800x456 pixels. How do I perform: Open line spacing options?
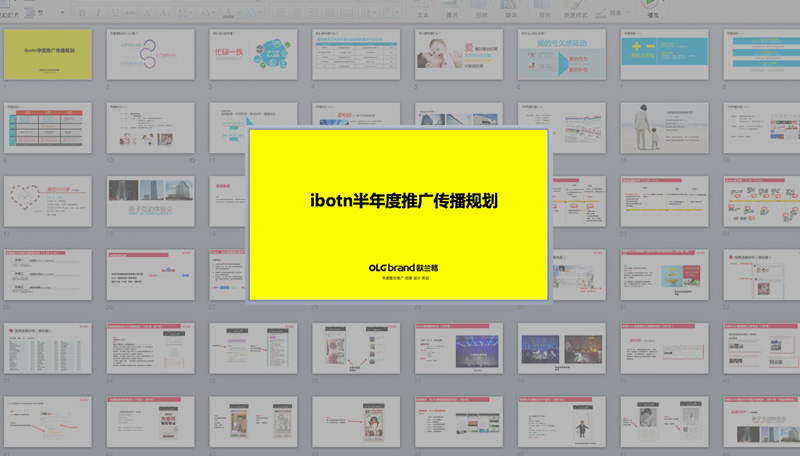[367, 13]
